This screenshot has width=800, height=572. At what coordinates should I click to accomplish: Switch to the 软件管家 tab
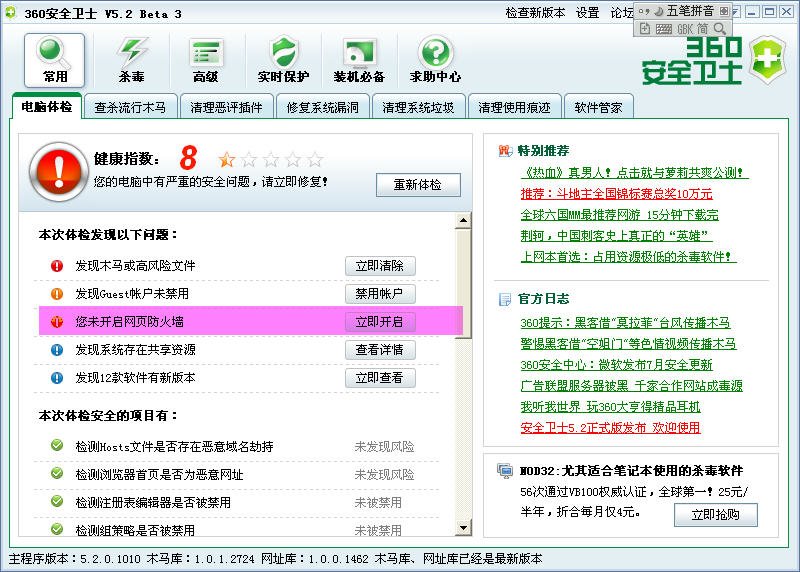tap(598, 107)
